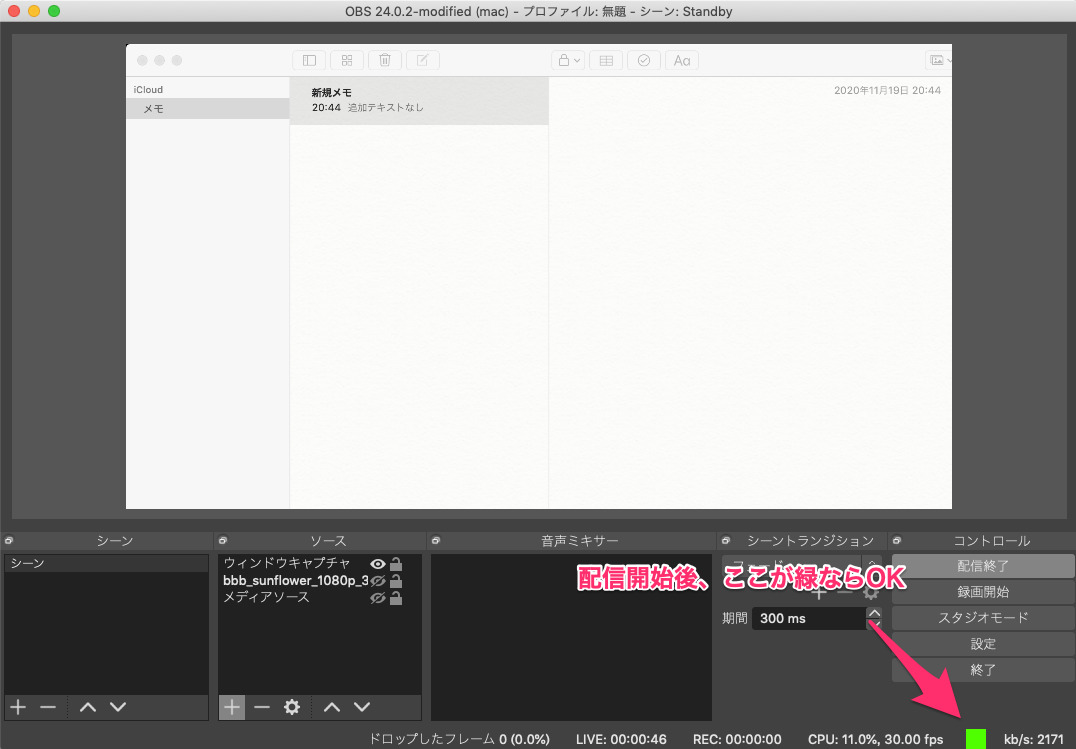Click the Notes trash delete icon
Image resolution: width=1076 pixels, height=749 pixels.
coord(385,60)
